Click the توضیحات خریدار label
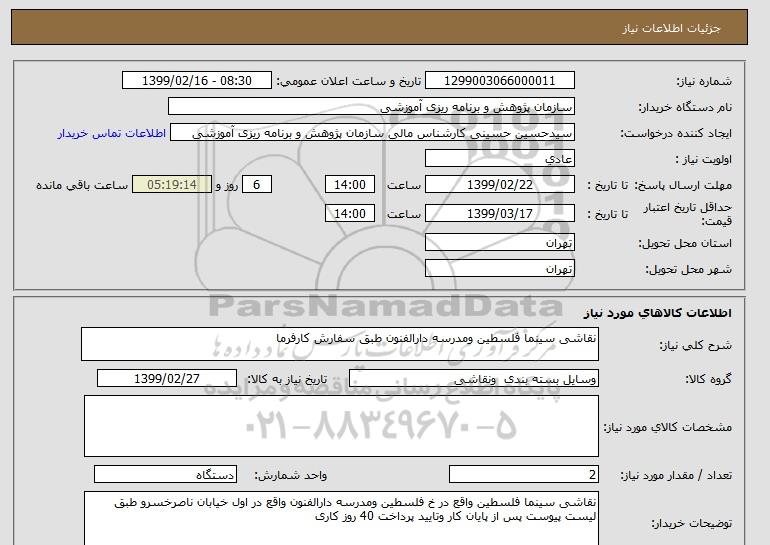The image size is (770, 545). click(x=691, y=523)
